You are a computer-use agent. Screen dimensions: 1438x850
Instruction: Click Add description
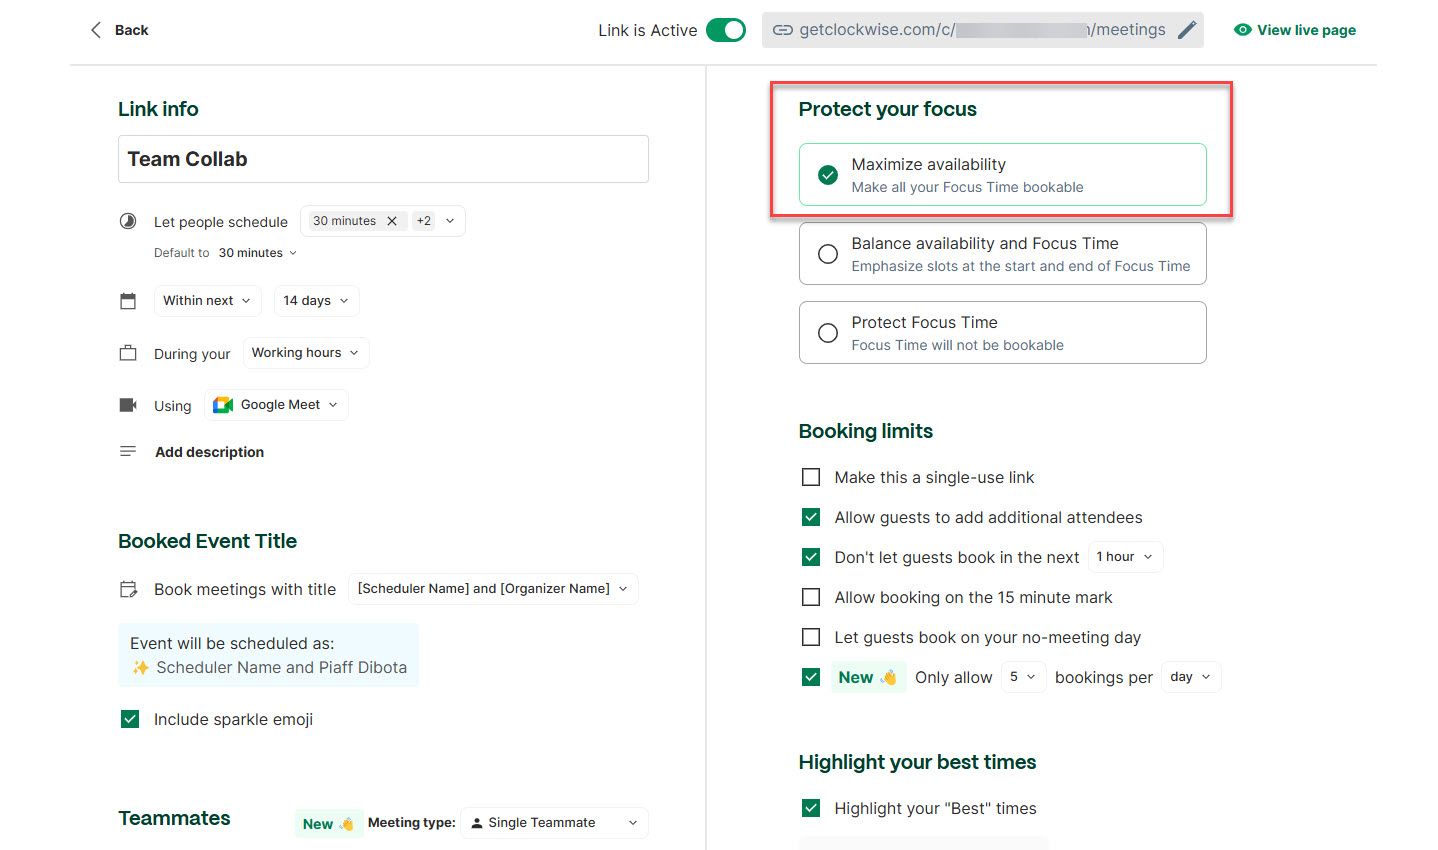tap(209, 452)
